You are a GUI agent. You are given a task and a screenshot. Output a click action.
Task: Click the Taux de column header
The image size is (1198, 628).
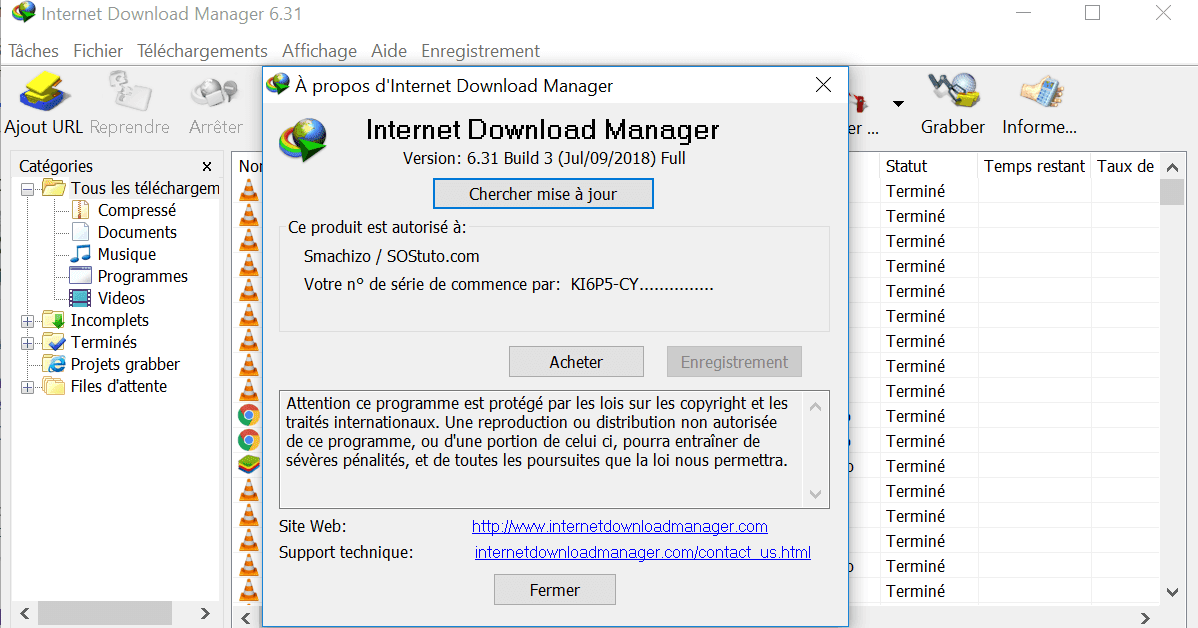1125,166
